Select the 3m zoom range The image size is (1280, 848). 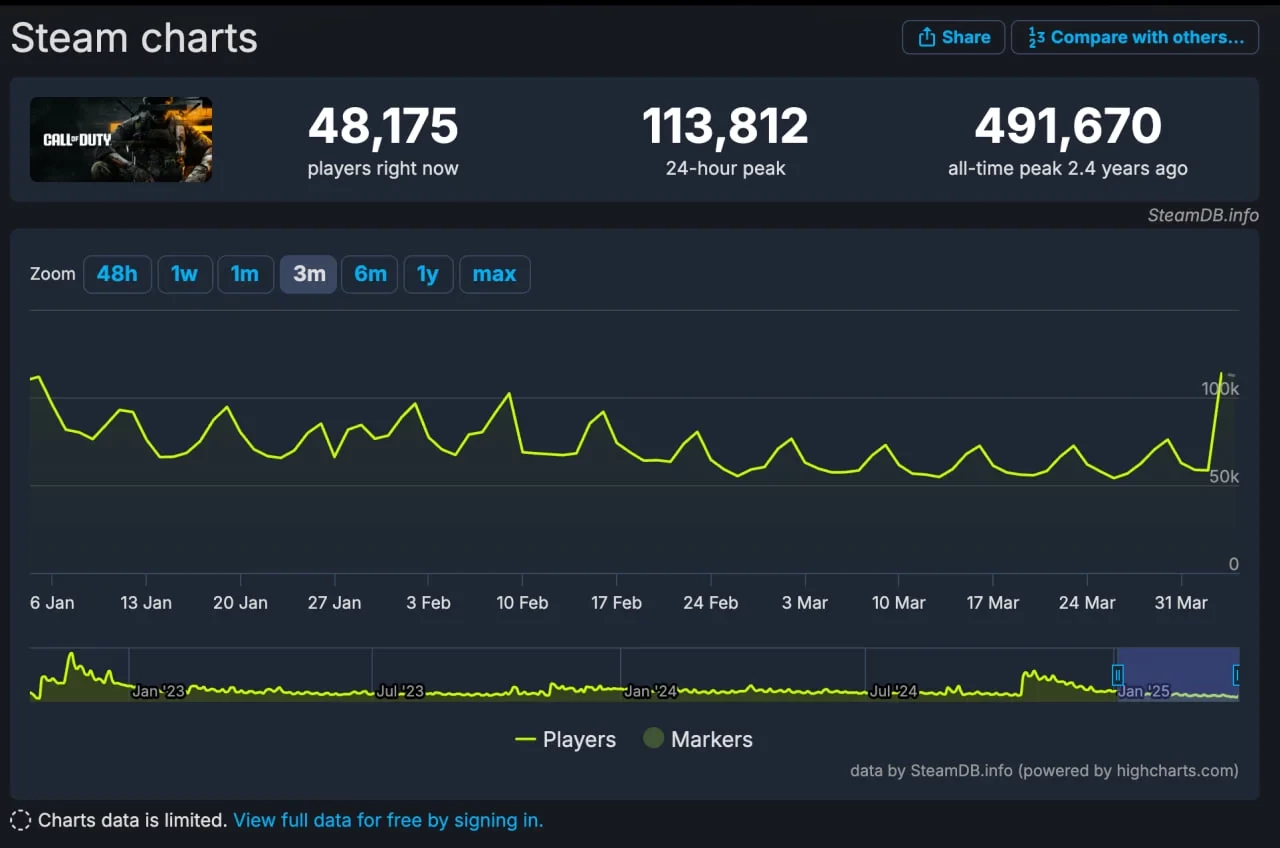[308, 274]
